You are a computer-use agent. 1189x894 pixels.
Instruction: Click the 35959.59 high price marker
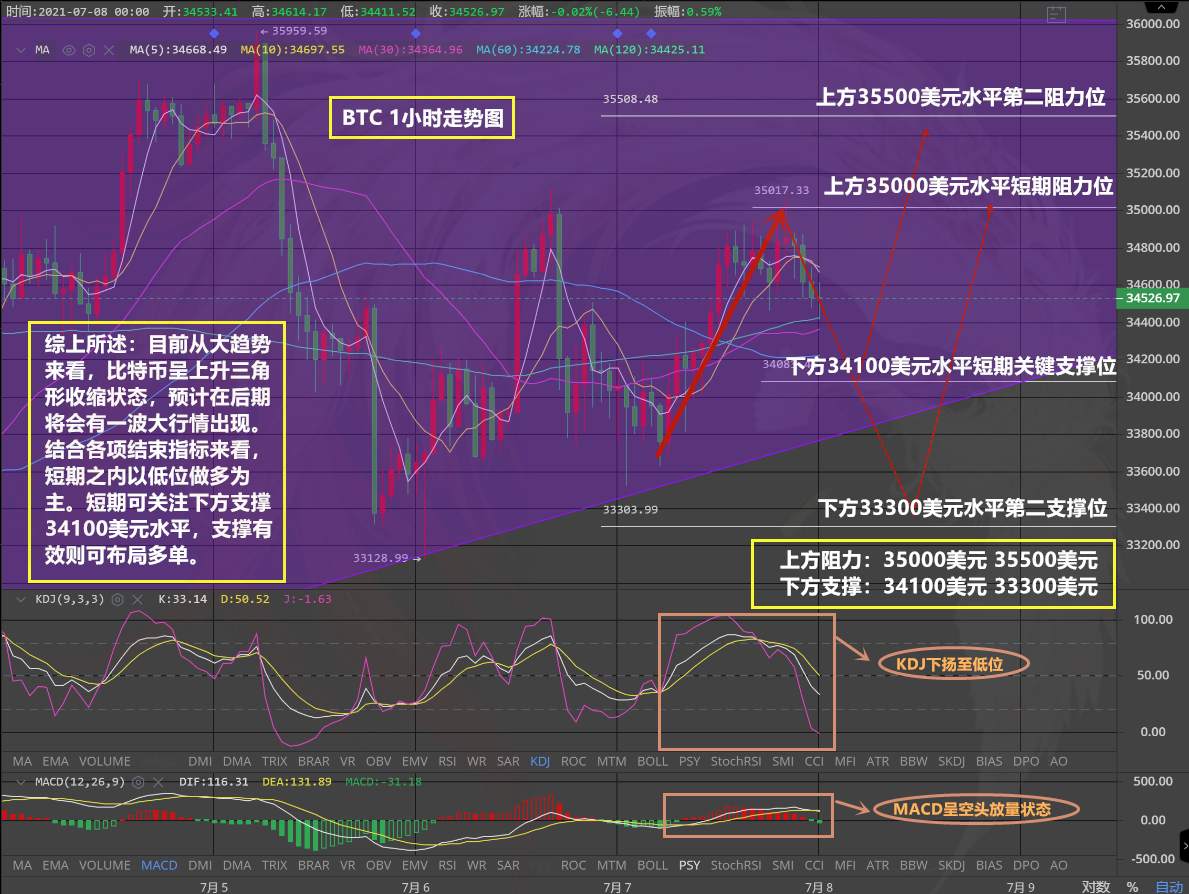pos(293,31)
